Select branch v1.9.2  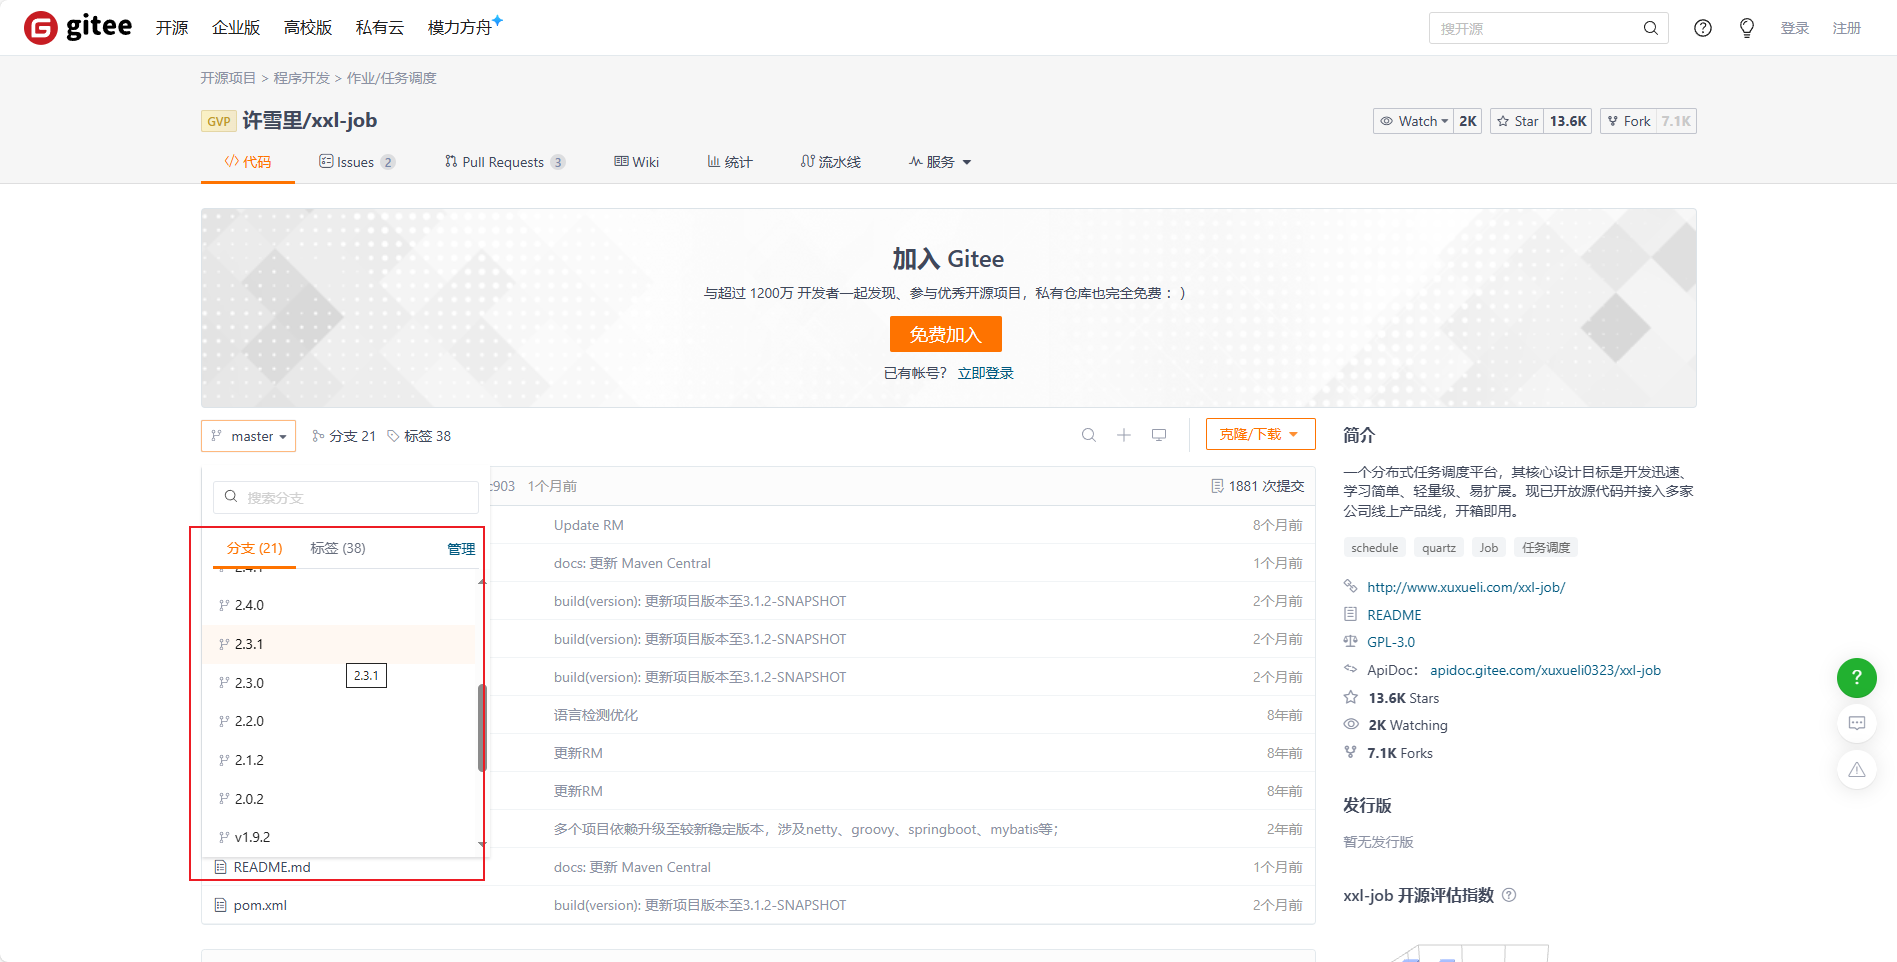340,837
